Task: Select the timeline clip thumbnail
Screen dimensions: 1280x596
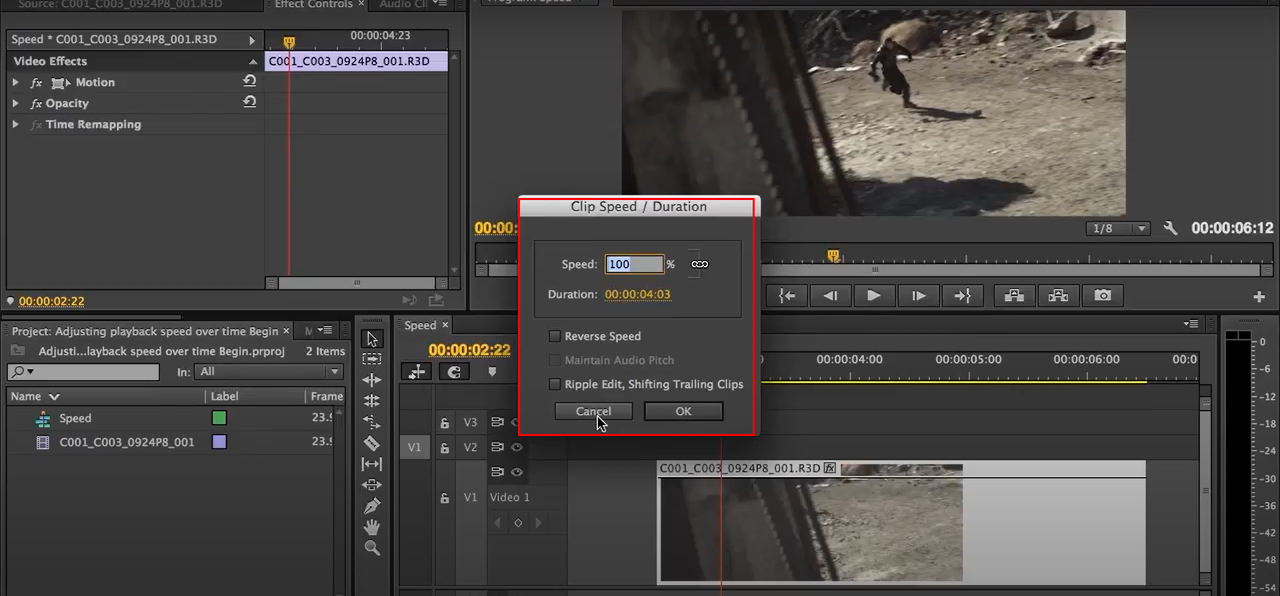Action: pos(810,529)
